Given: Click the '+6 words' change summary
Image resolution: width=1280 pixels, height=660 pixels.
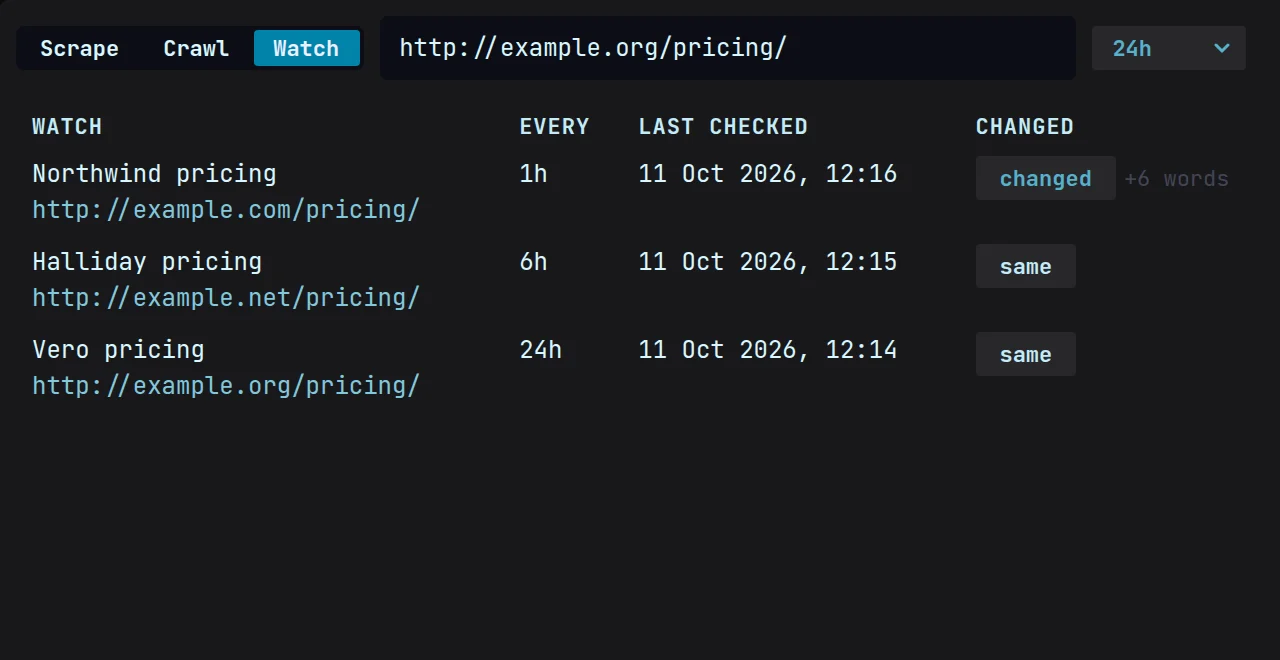Looking at the screenshot, I should pos(1176,179).
